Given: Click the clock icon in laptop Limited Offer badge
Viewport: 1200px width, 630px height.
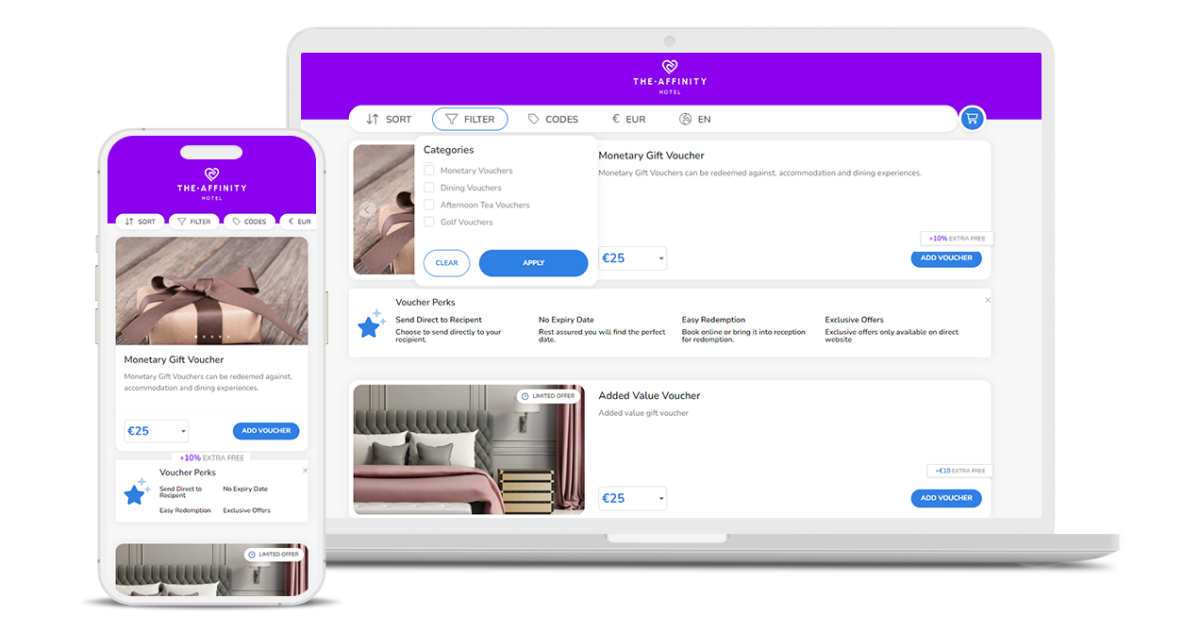Looking at the screenshot, I should (525, 396).
